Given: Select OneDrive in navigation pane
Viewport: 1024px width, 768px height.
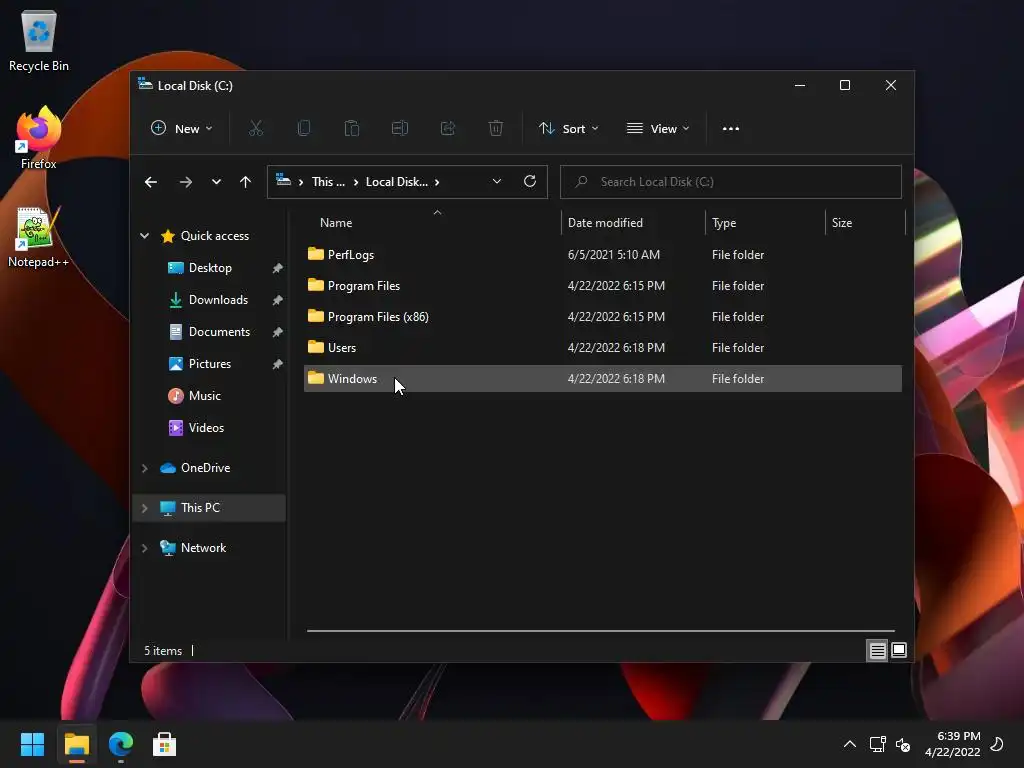Looking at the screenshot, I should click(x=205, y=468).
